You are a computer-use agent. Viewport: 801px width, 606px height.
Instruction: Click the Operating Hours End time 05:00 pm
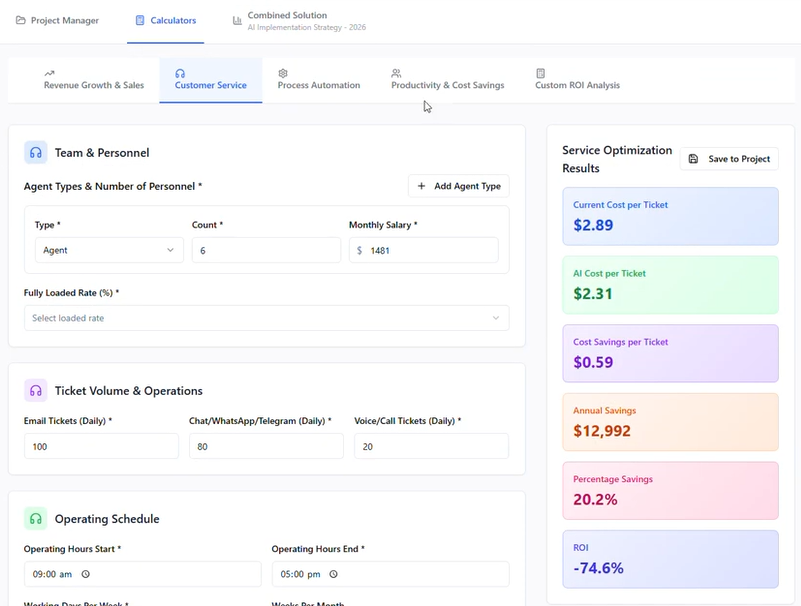pyautogui.click(x=391, y=574)
